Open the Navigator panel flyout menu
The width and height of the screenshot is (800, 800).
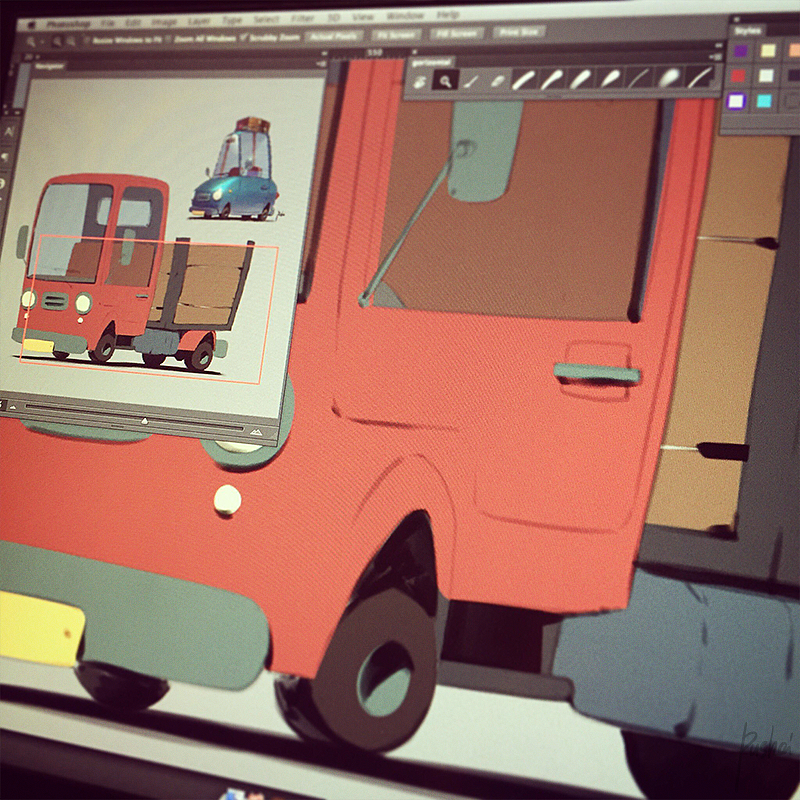click(x=320, y=63)
